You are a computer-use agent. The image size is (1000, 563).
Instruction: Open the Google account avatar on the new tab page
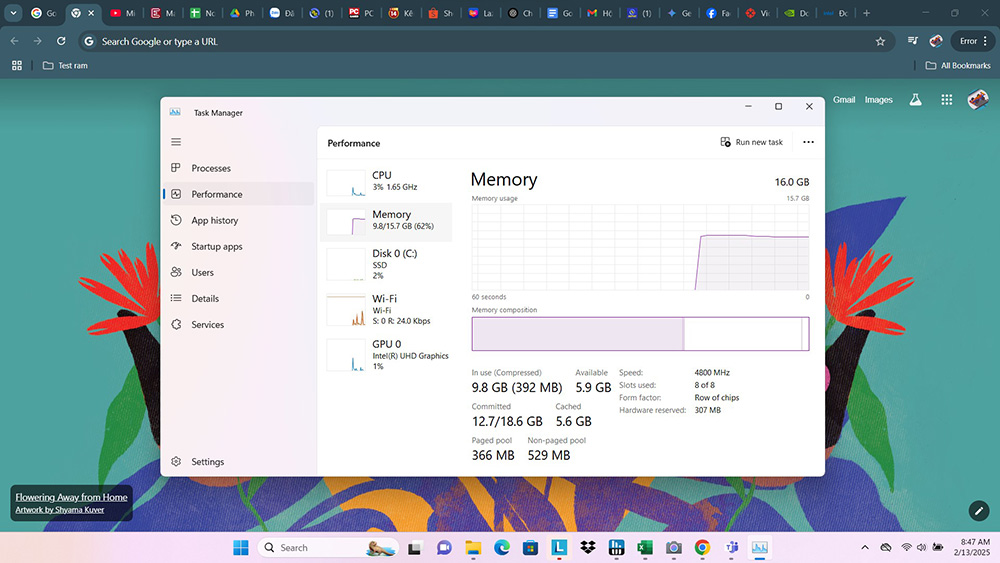pos(978,99)
